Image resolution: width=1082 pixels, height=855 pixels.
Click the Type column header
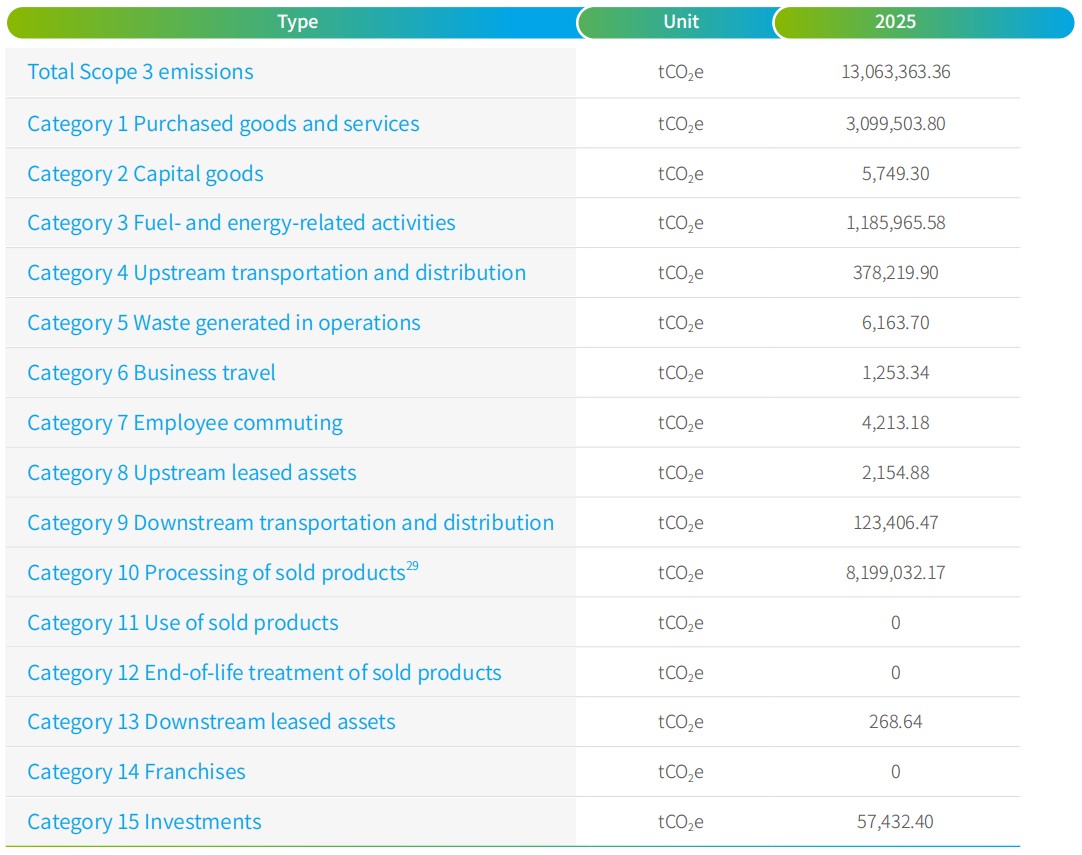(x=297, y=22)
